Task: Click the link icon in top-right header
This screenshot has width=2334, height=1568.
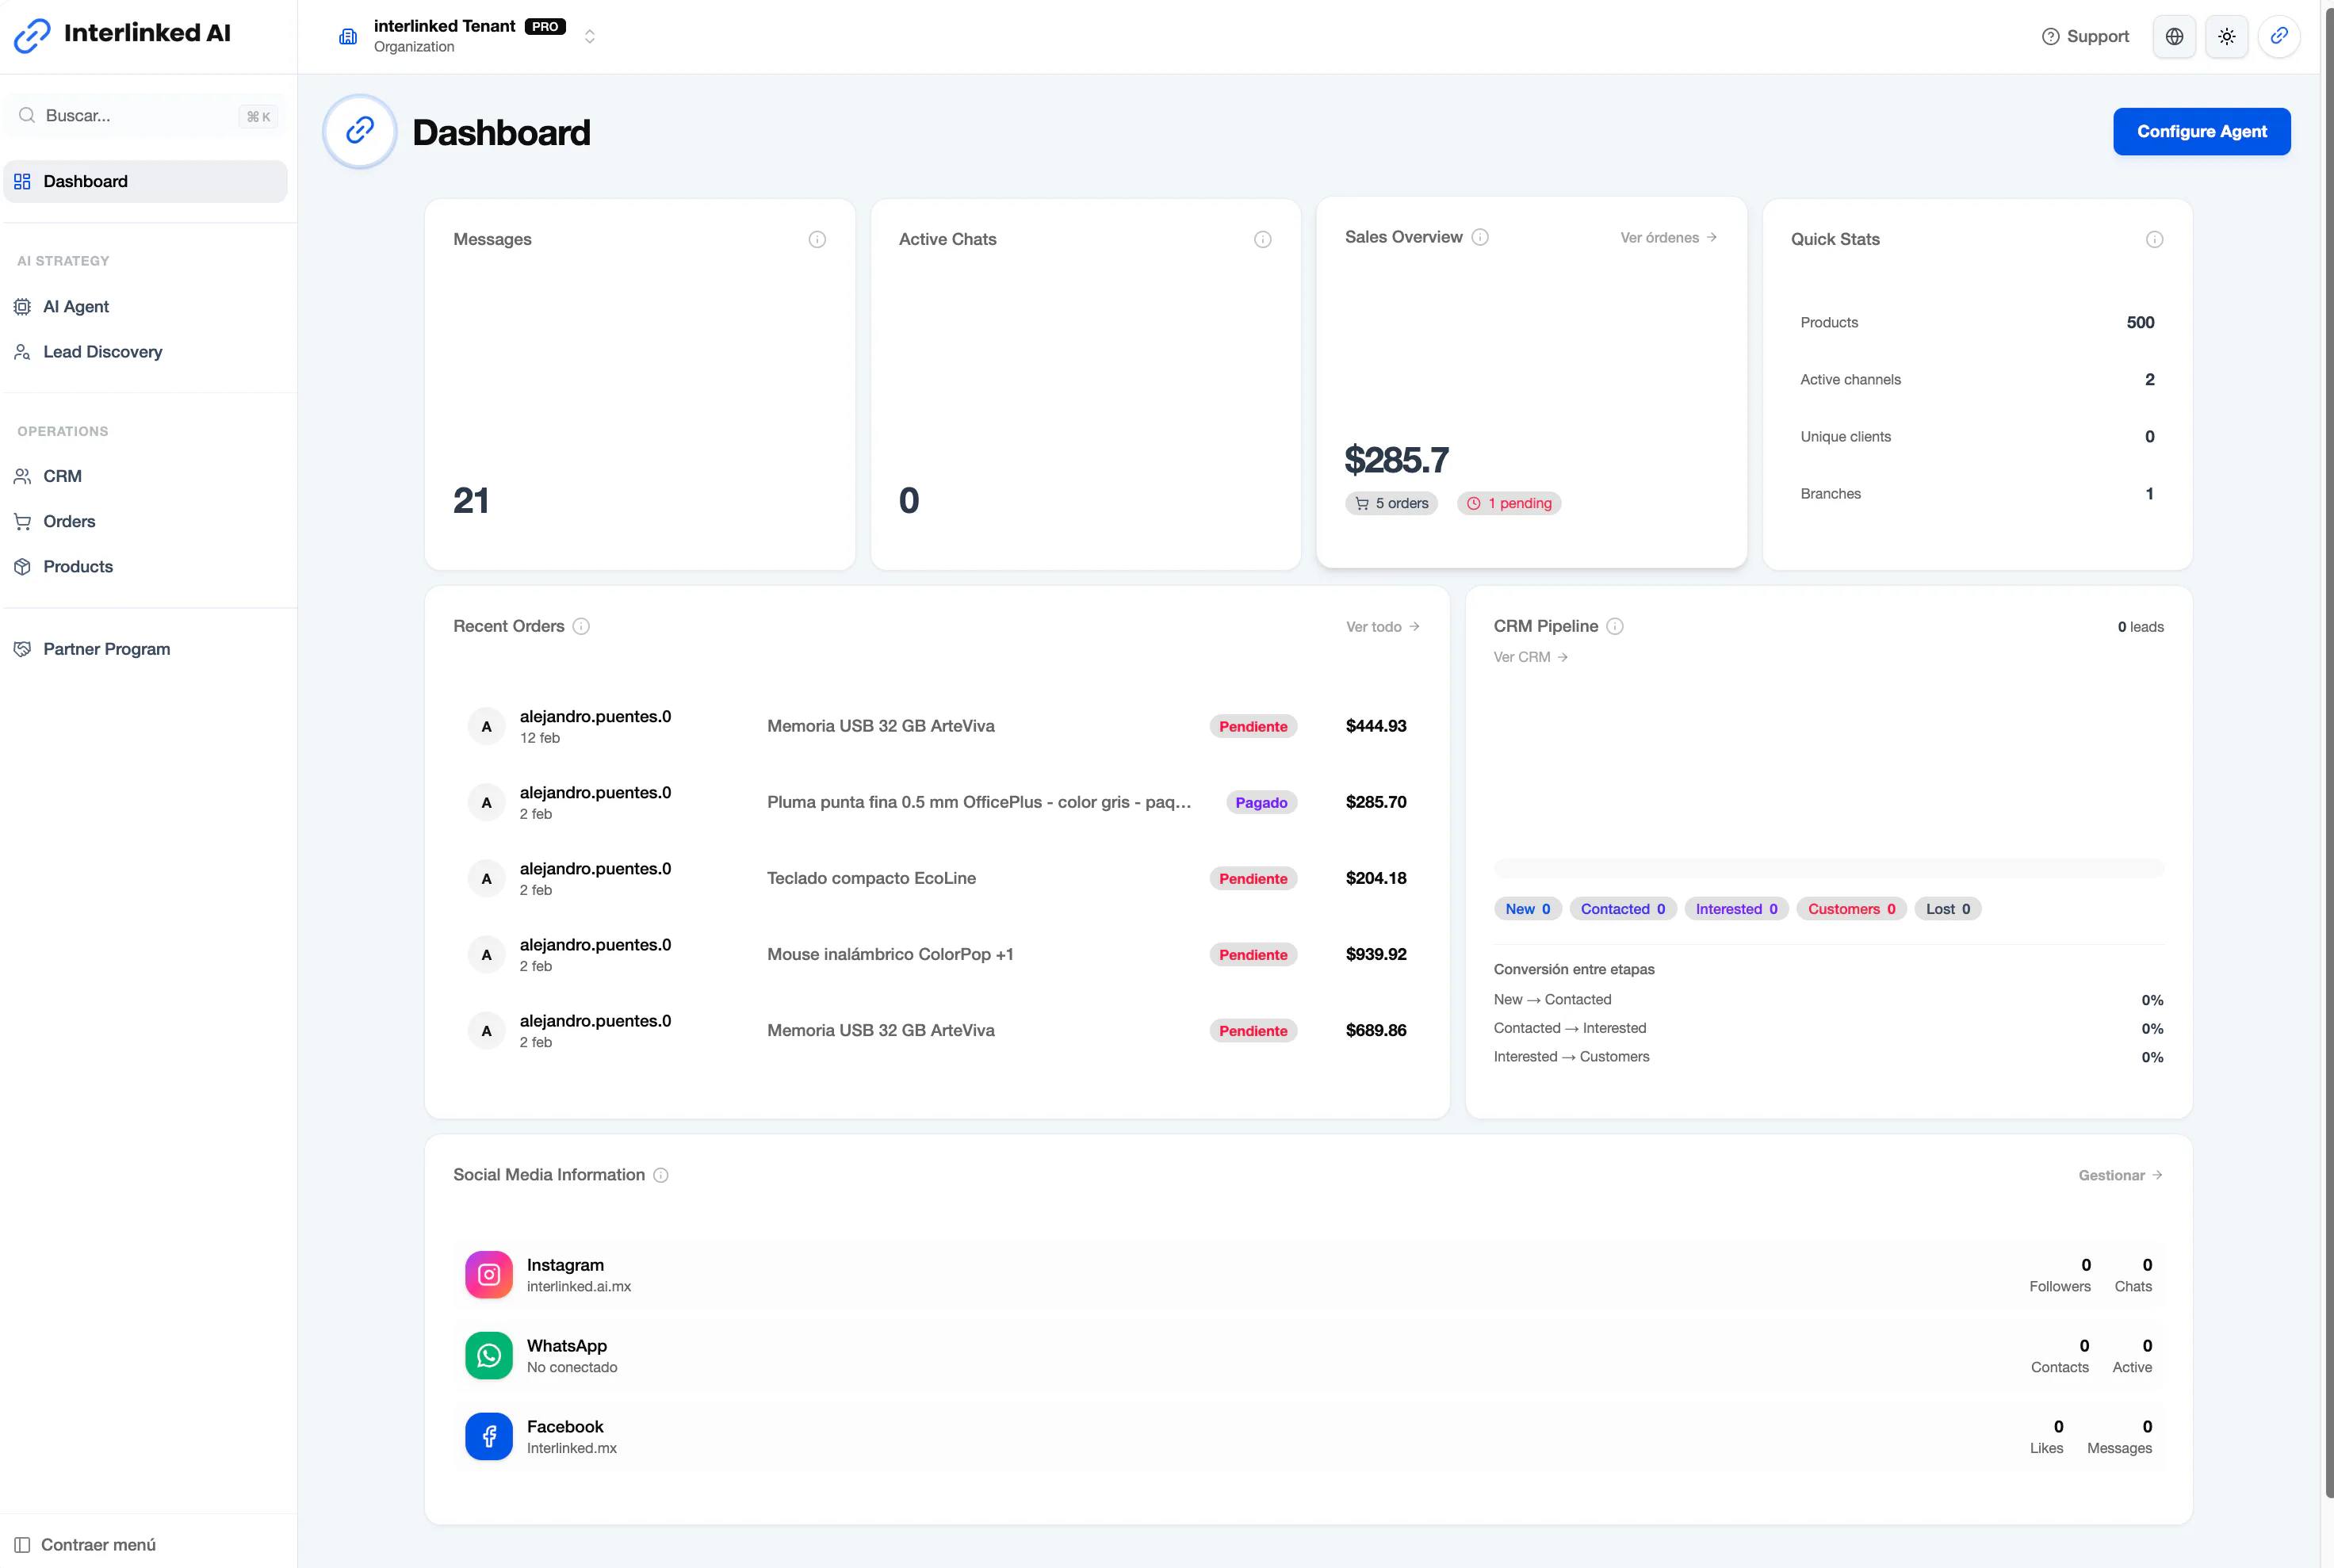Action: pos(2279,36)
